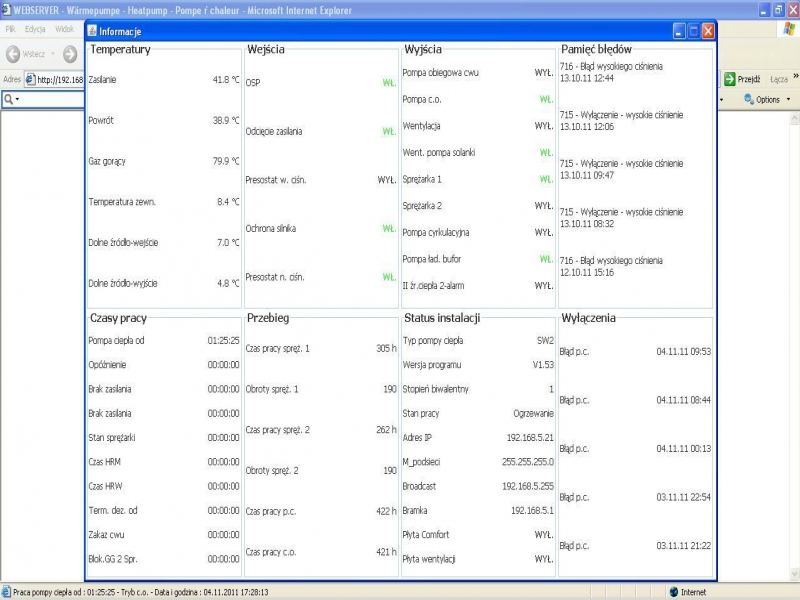Viewport: 800px width, 600px height.
Task: Click the address URL field
Action: (60, 79)
